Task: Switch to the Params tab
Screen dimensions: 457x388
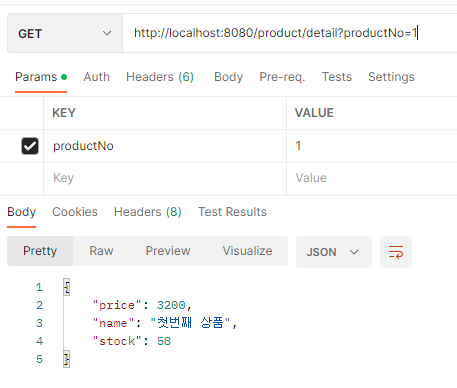Action: pyautogui.click(x=41, y=77)
